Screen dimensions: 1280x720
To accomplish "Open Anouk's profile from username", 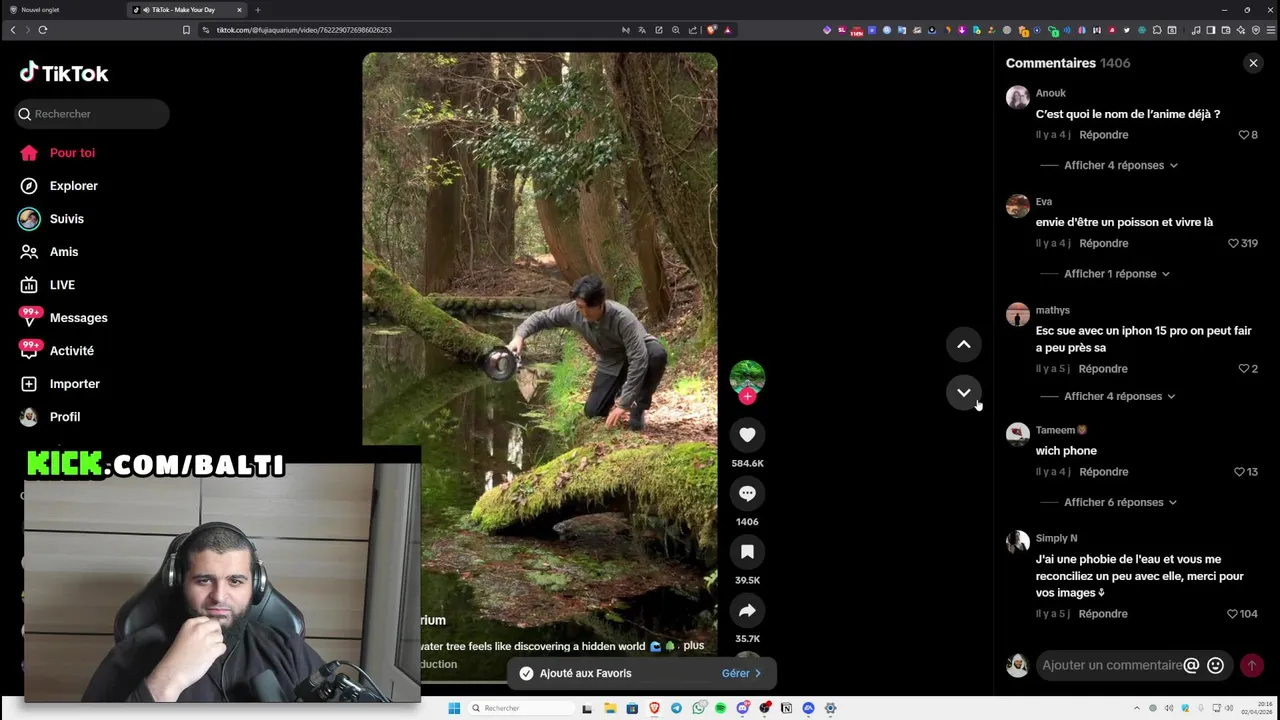I will [1051, 93].
